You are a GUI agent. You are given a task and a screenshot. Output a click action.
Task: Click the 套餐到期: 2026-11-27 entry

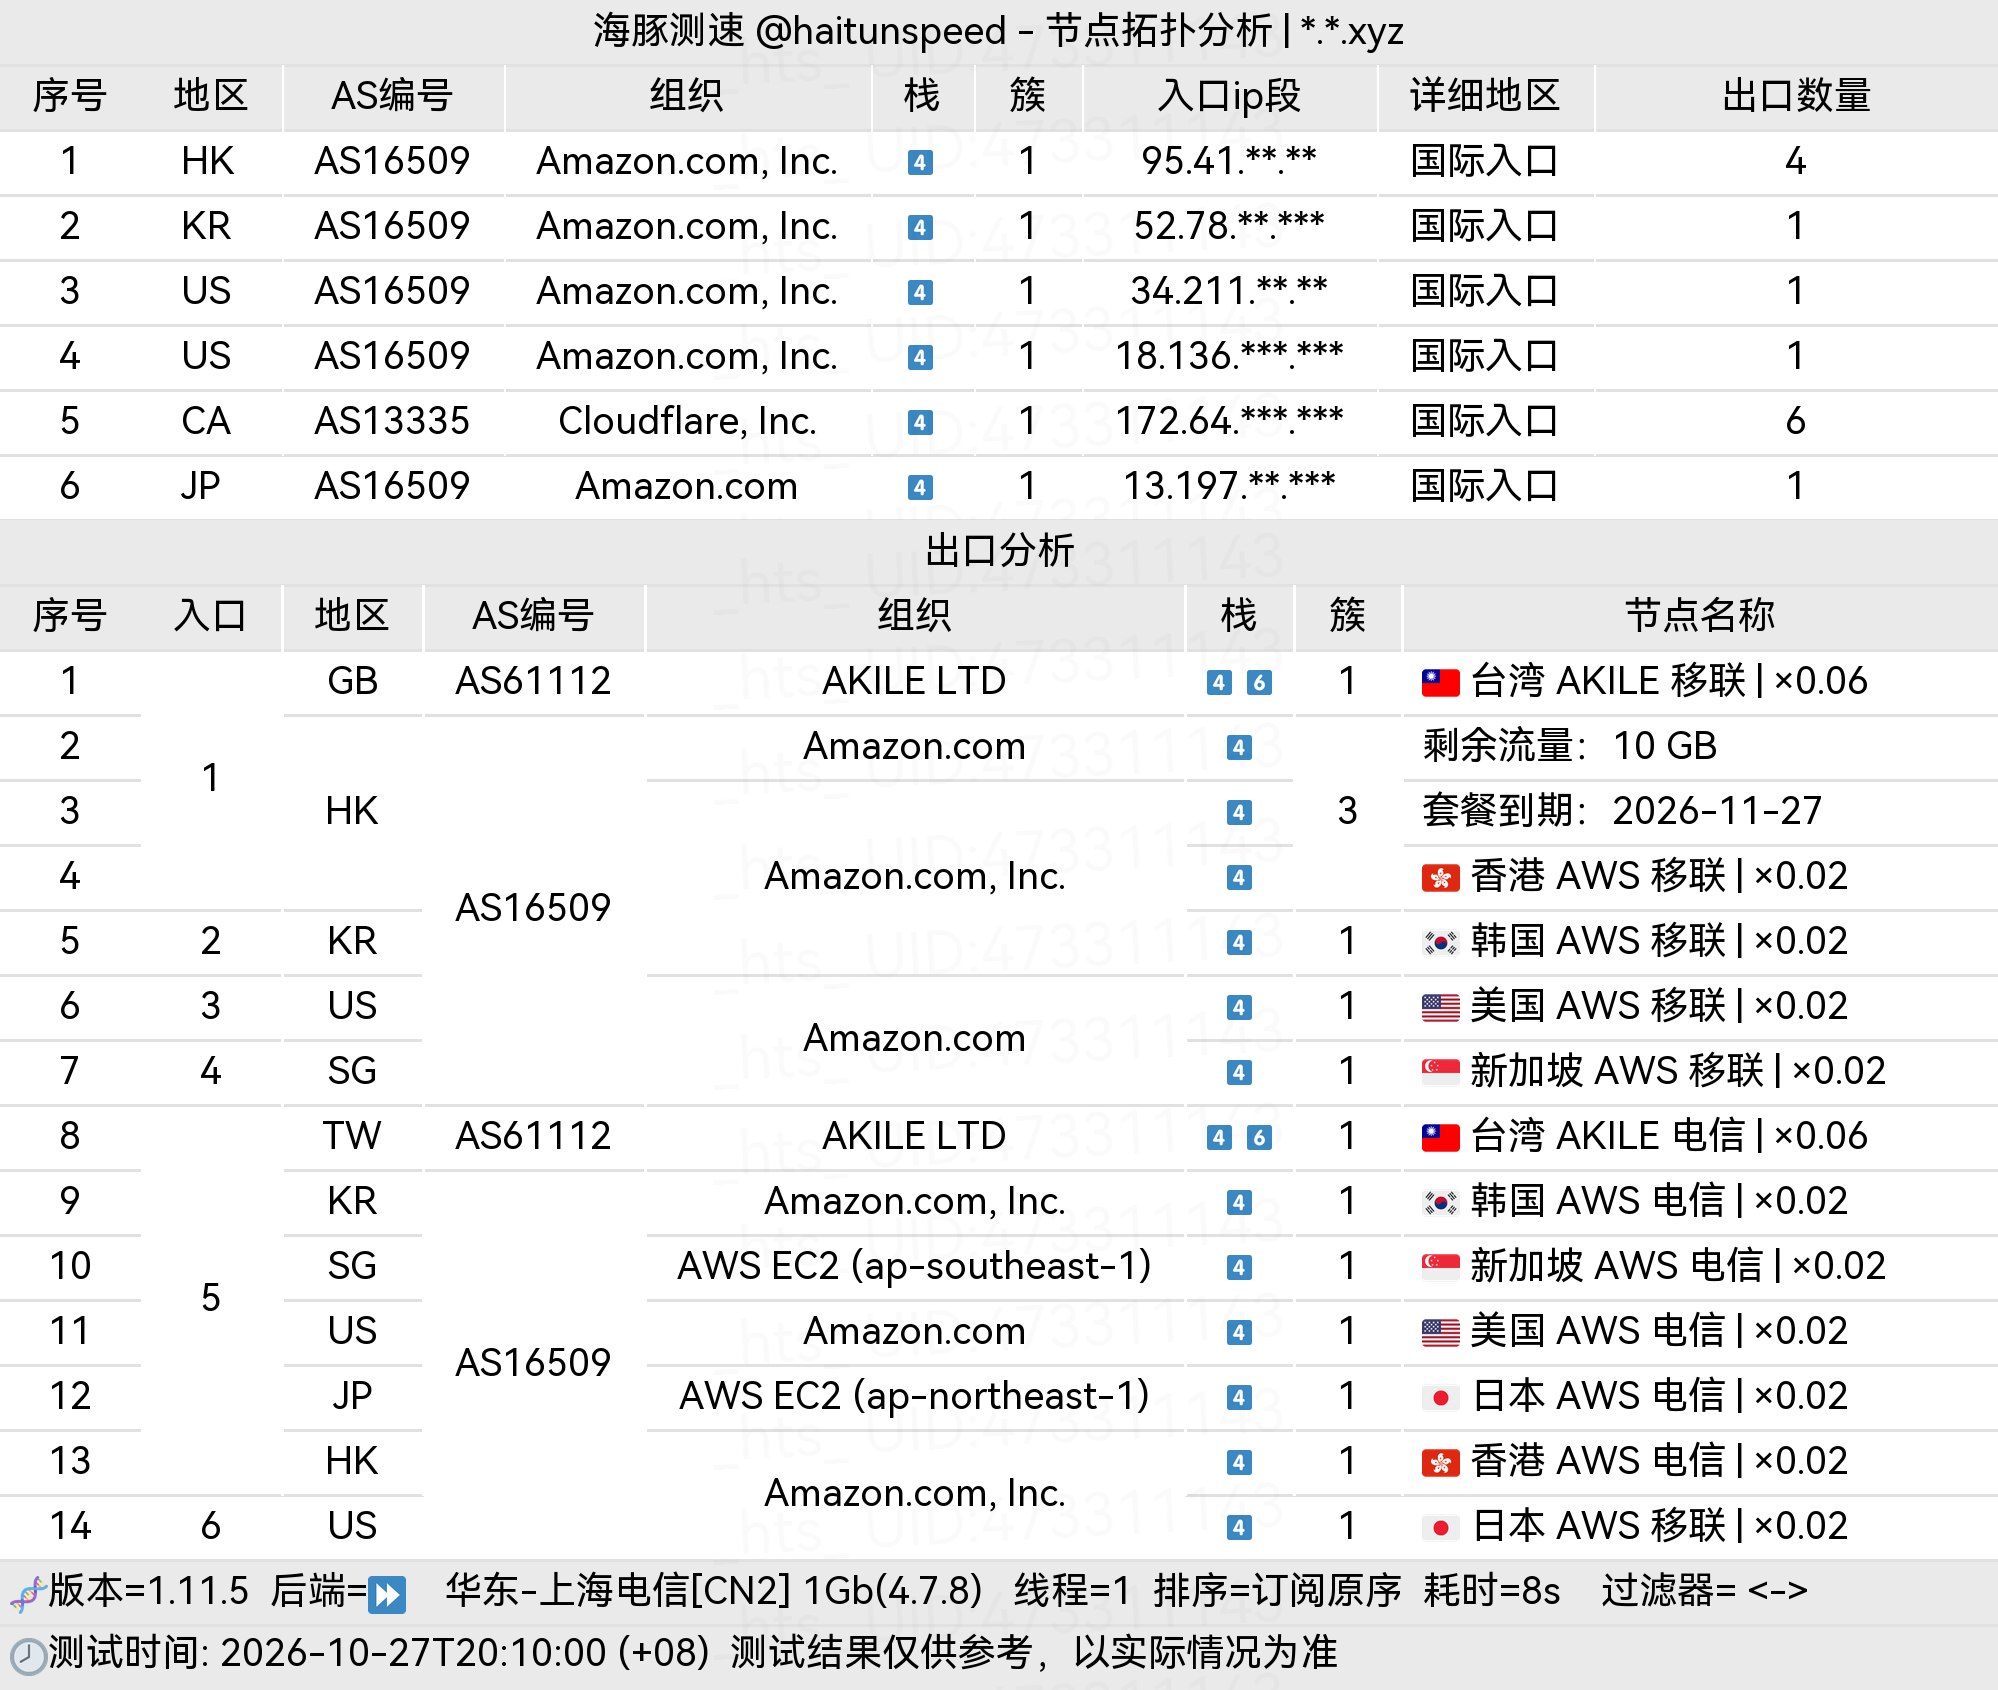tap(1622, 811)
